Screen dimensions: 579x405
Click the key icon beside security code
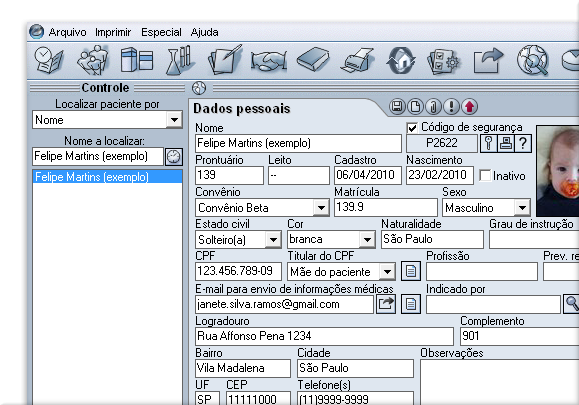tap(488, 143)
